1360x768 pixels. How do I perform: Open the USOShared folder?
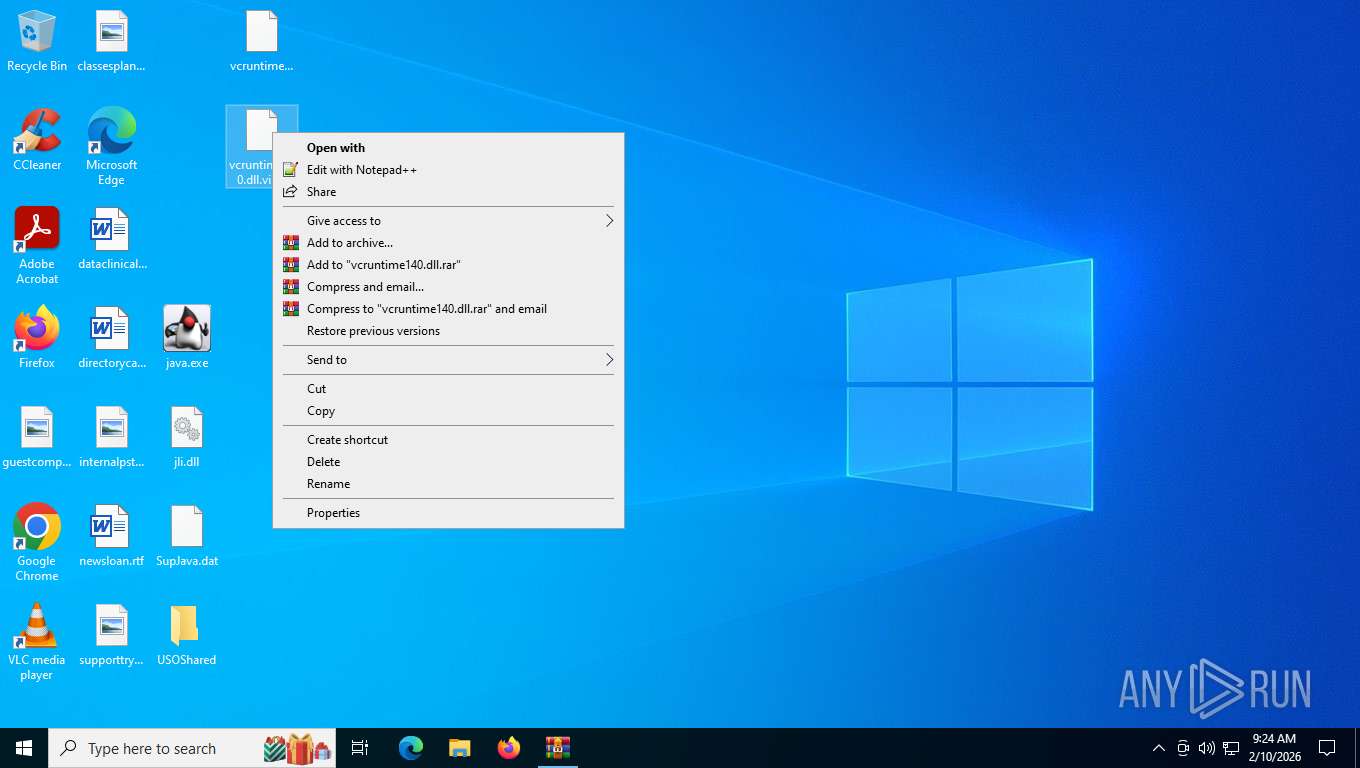click(x=187, y=635)
